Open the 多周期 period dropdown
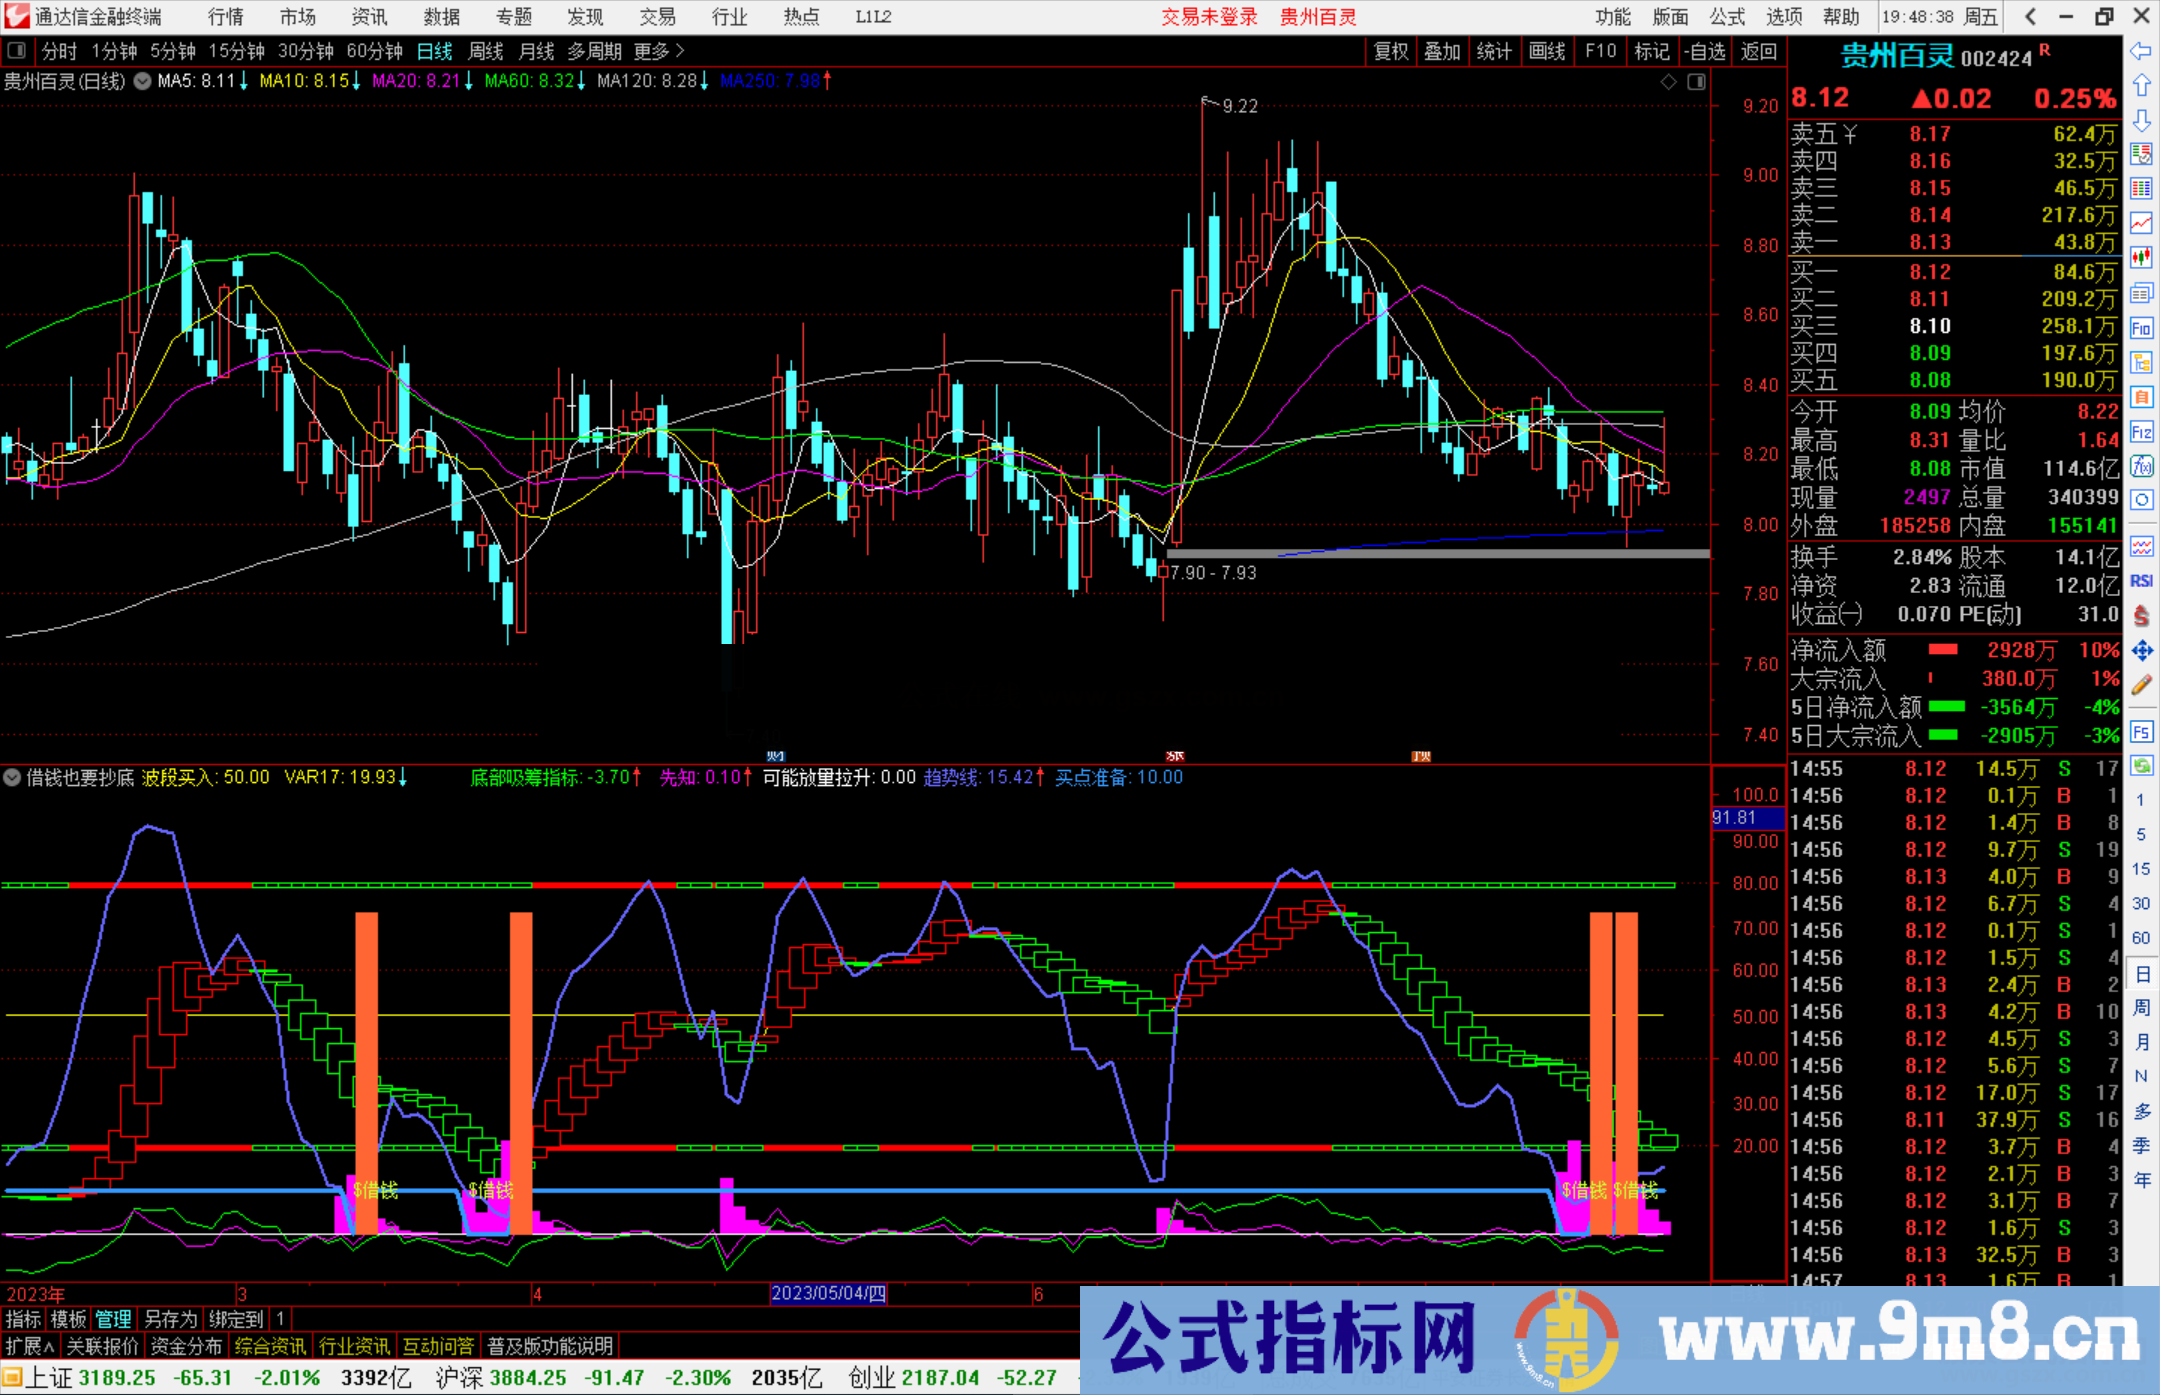The height and width of the screenshot is (1395, 2160). click(x=595, y=51)
